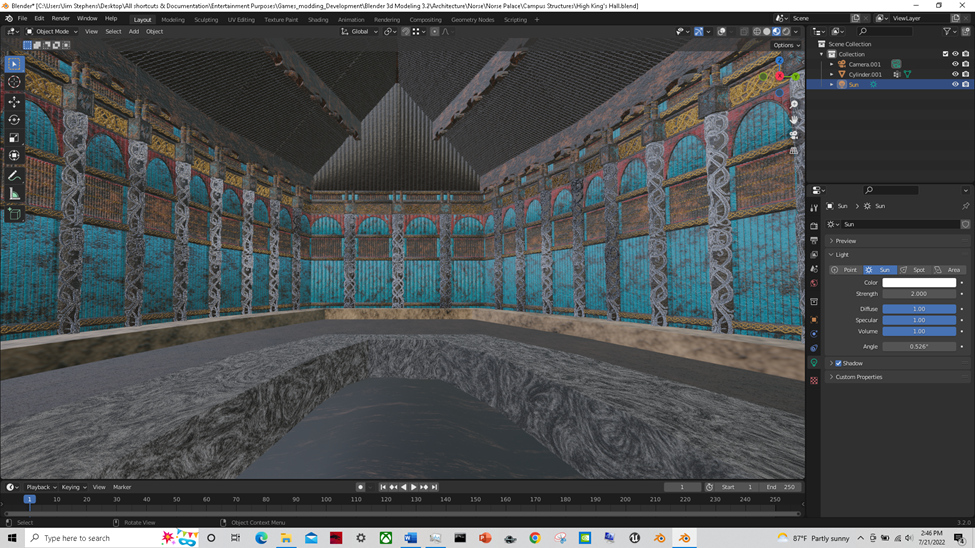Click the Play animation button
The image size is (975, 548).
[x=414, y=487]
